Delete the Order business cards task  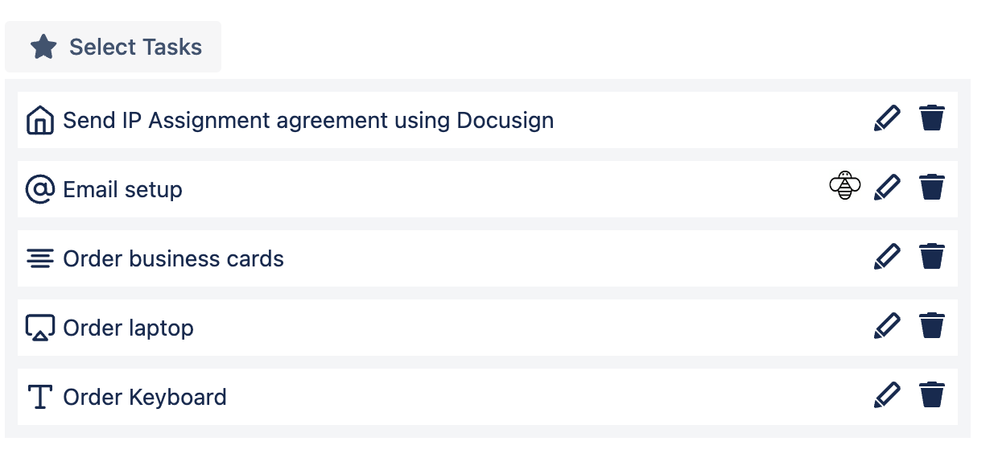[x=932, y=257]
